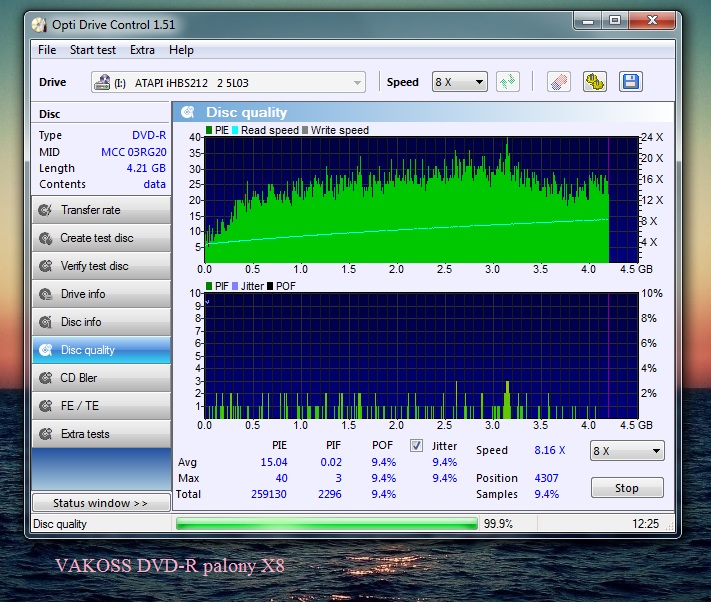Click the PIF max value 3
The height and width of the screenshot is (602, 711).
[338, 478]
